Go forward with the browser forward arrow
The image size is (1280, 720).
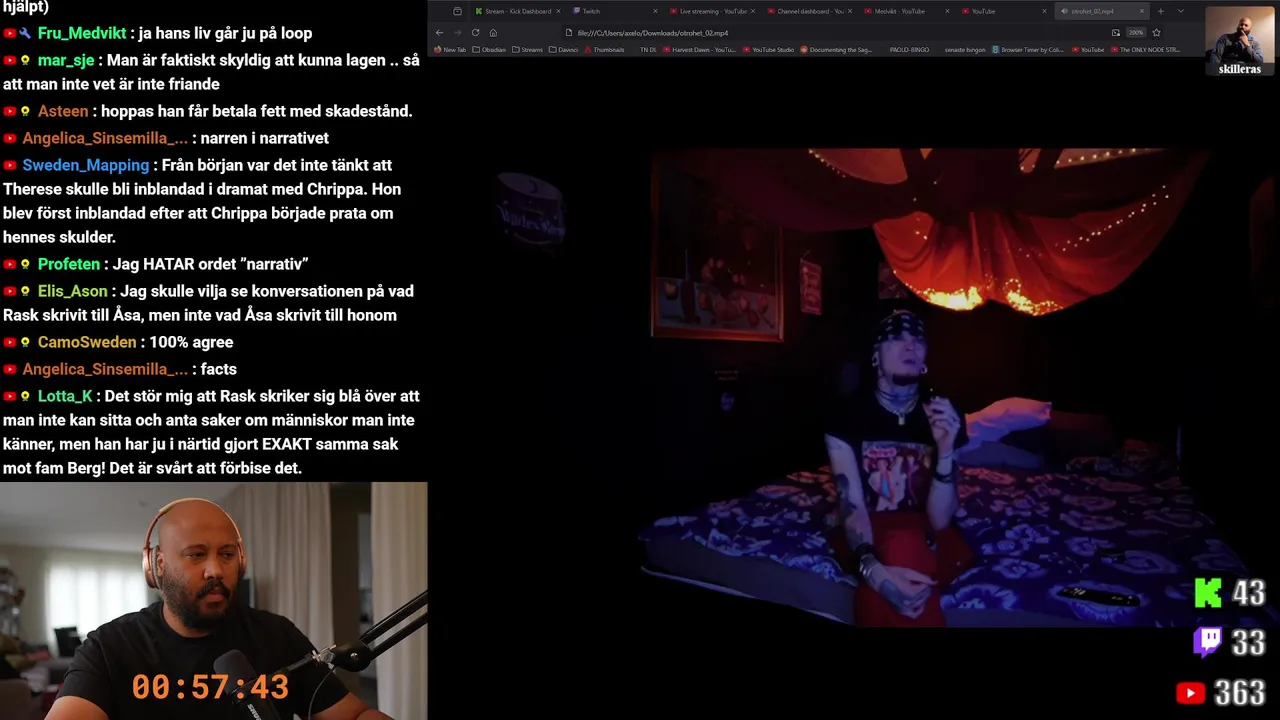point(457,32)
